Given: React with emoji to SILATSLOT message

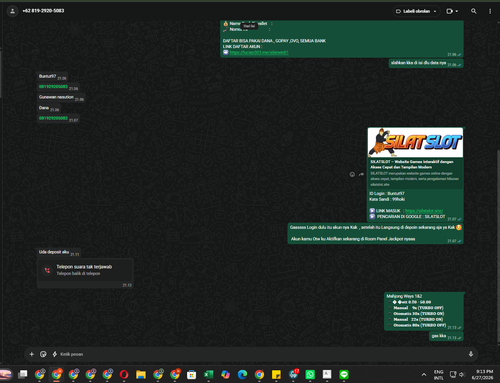Looking at the screenshot, I should (x=352, y=174).
